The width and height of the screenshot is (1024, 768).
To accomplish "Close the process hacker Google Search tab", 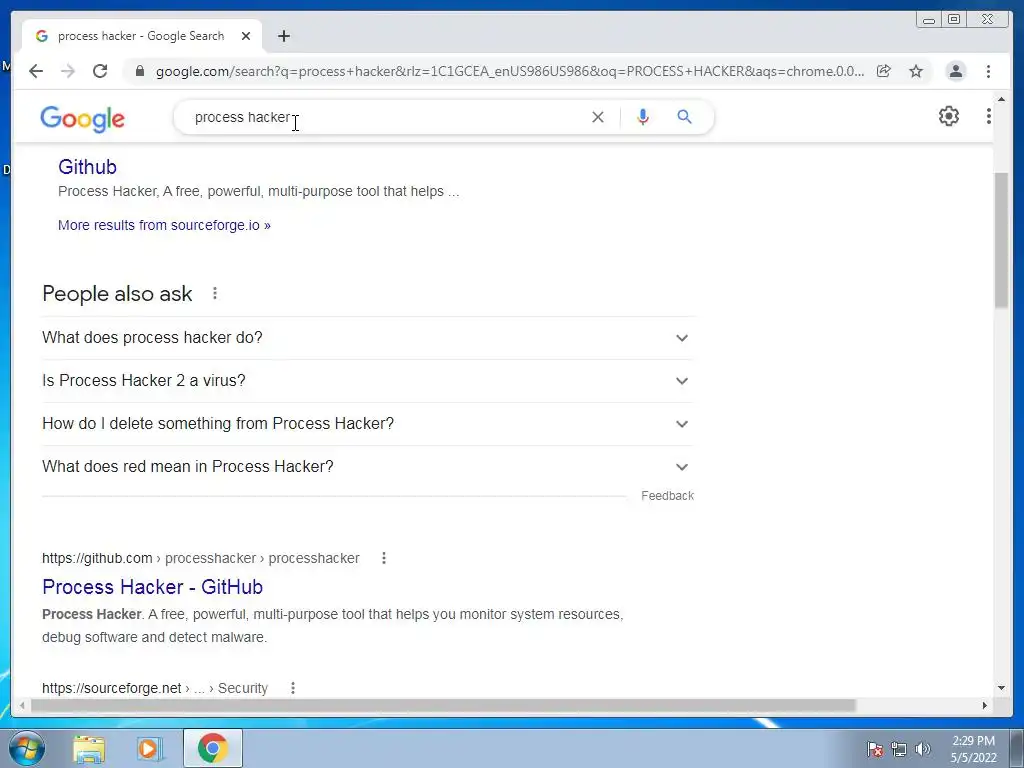I will click(246, 36).
